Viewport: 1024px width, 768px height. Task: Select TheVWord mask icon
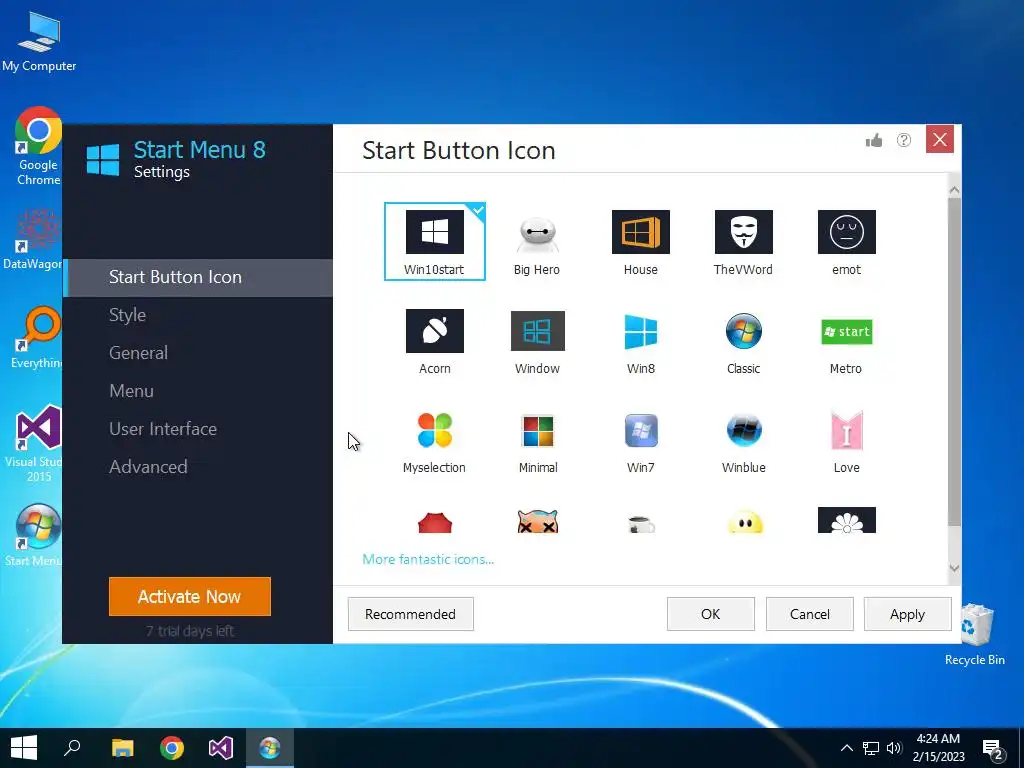point(743,241)
